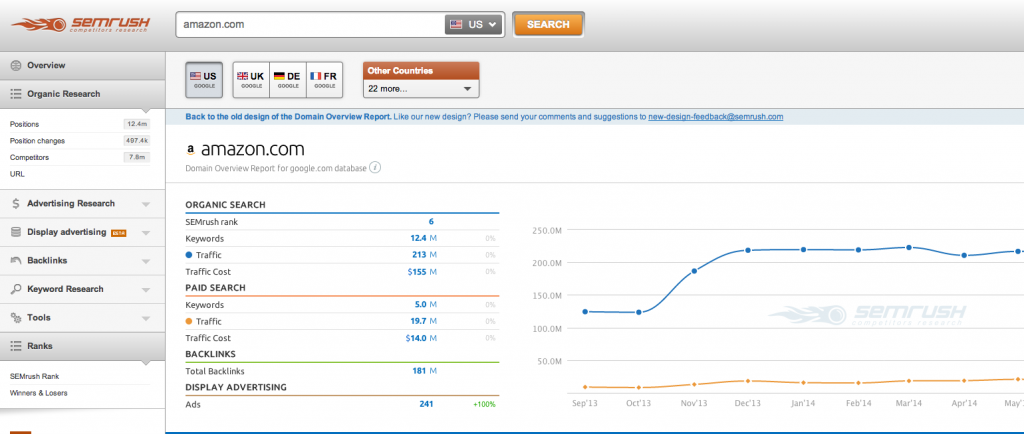Open the Ranks menu item

pyautogui.click(x=82, y=346)
